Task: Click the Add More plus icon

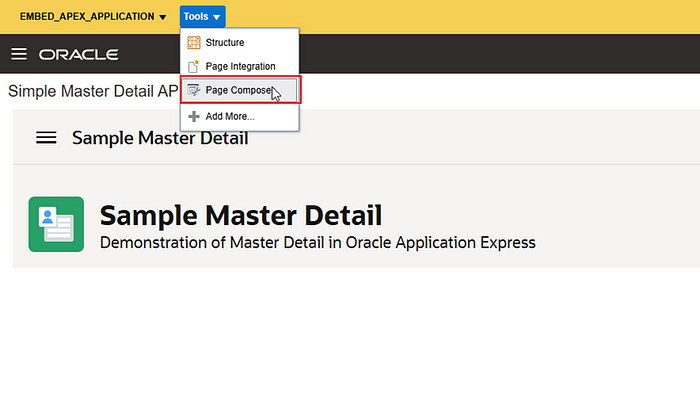Action: (194, 117)
